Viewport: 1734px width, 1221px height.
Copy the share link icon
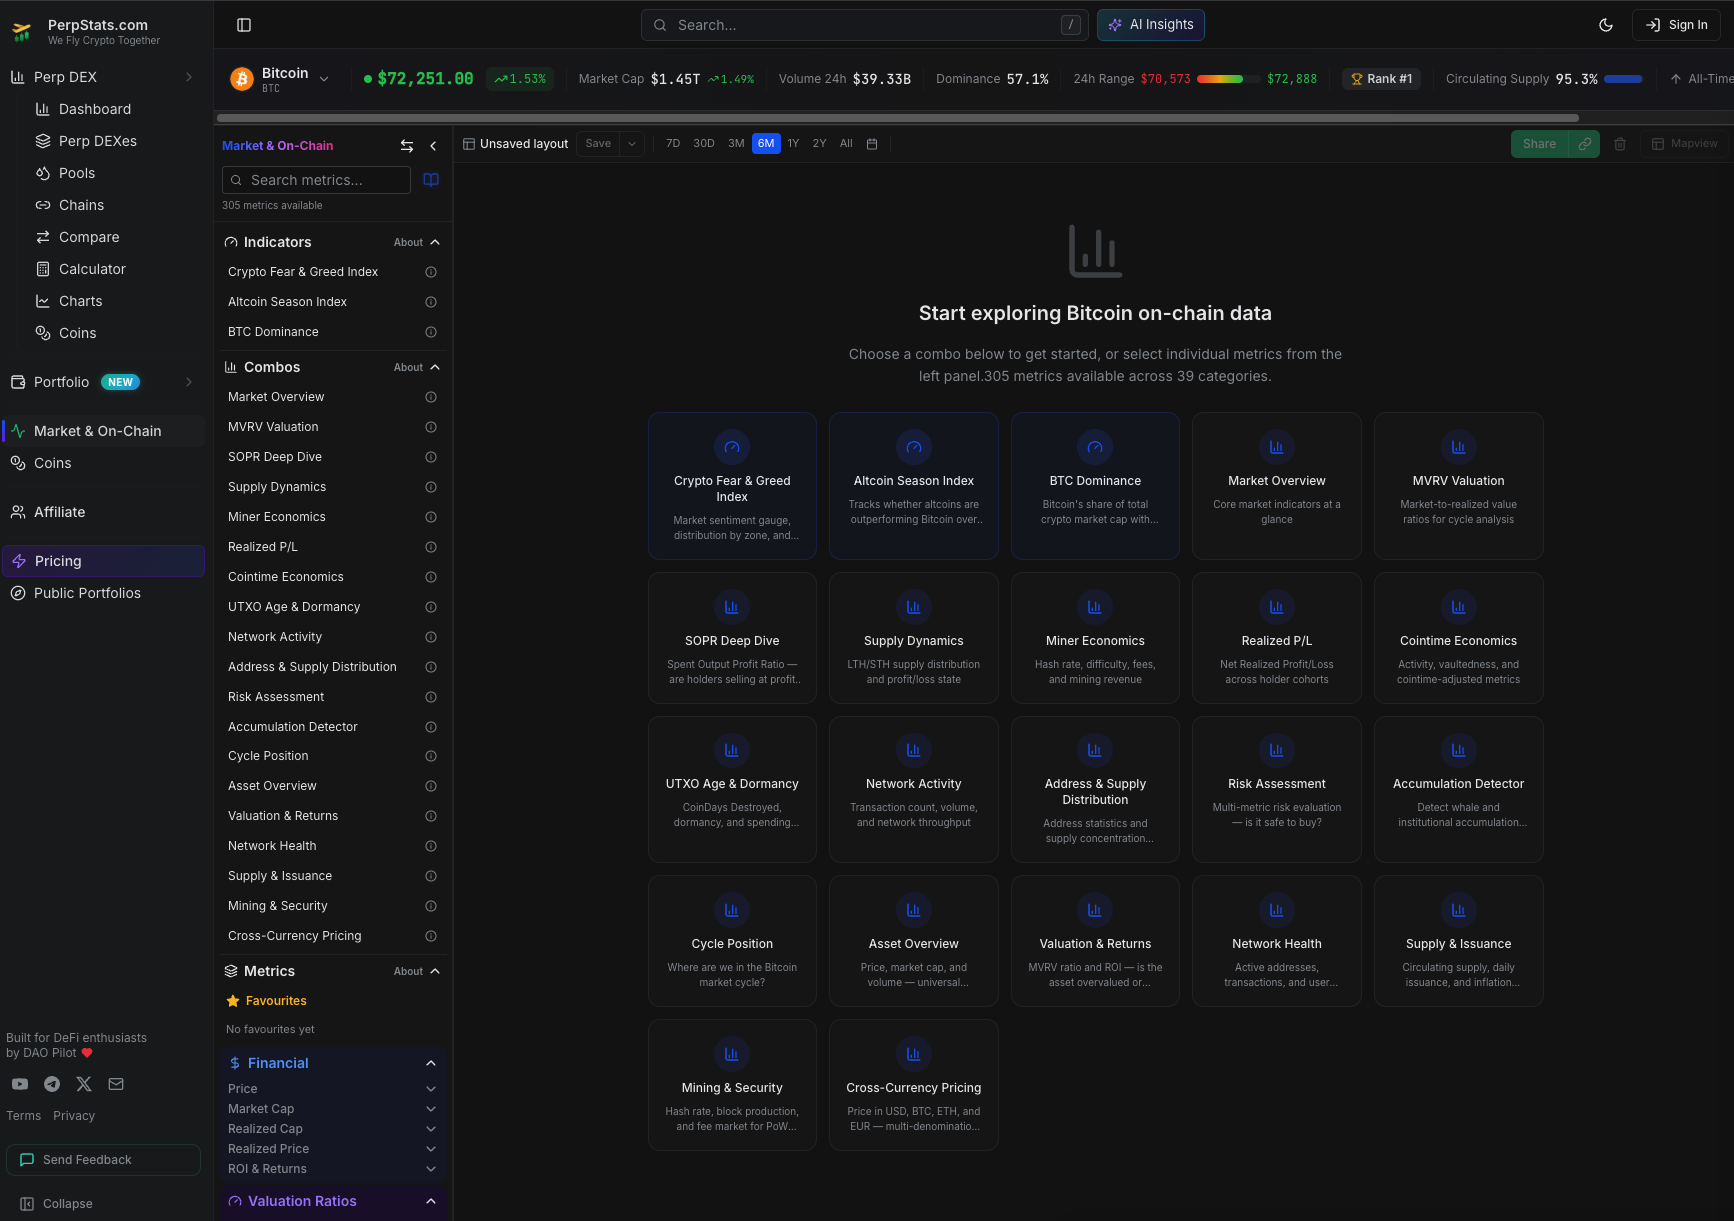[x=1584, y=144]
